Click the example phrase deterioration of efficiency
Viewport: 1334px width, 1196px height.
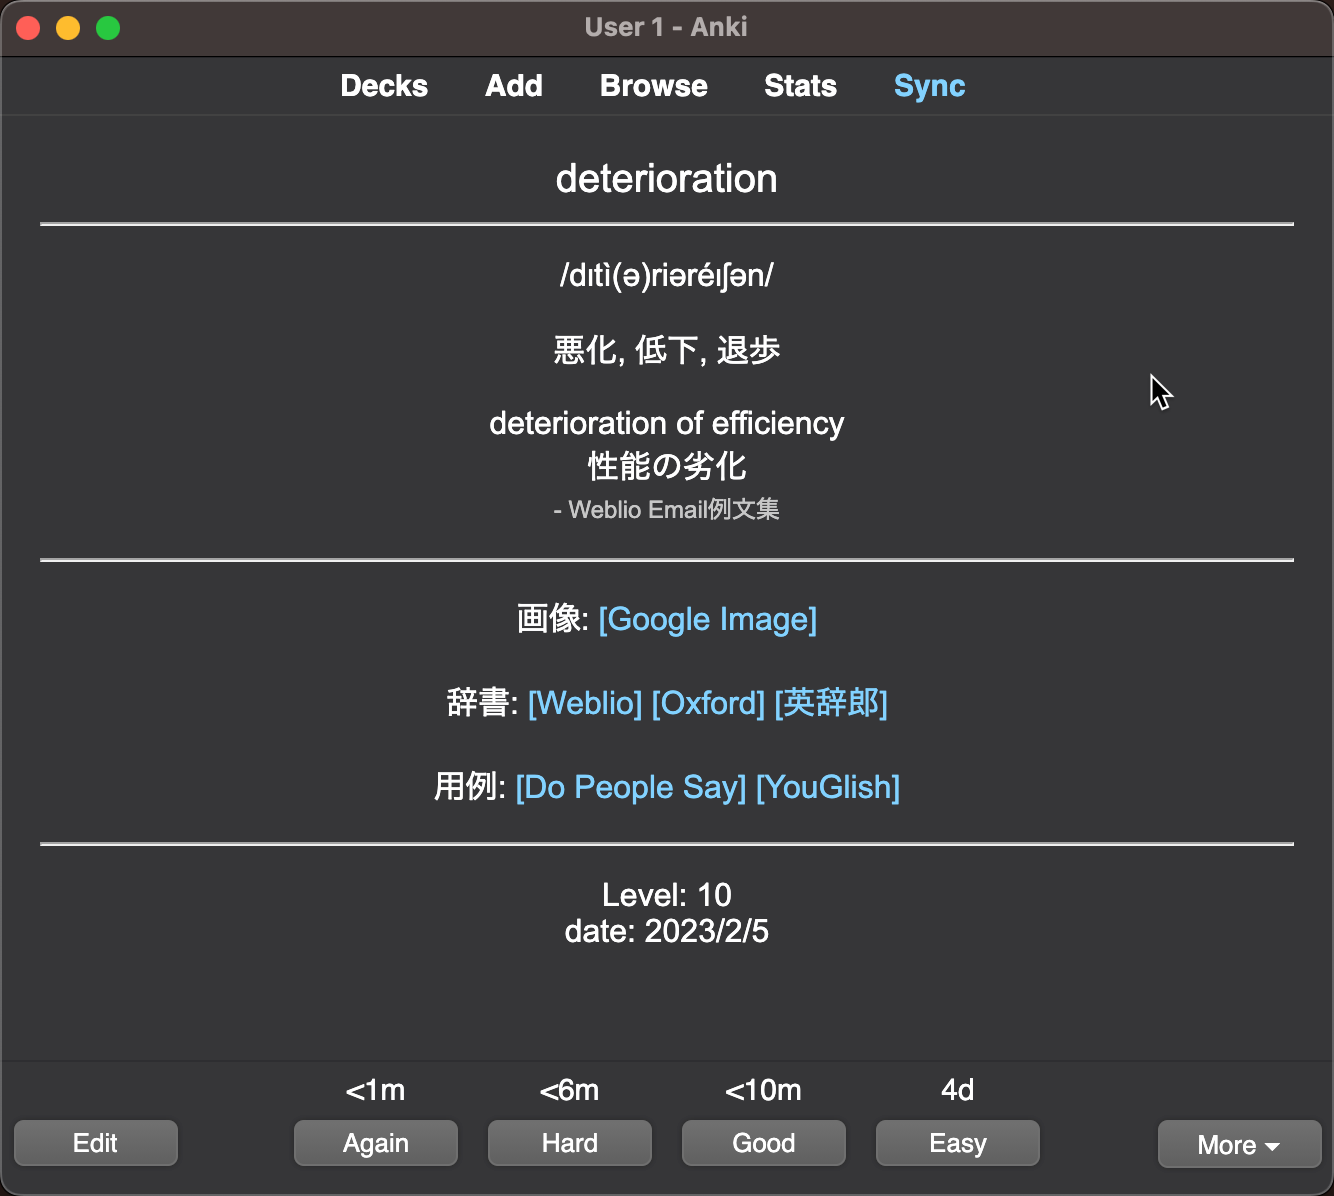pyautogui.click(x=667, y=423)
